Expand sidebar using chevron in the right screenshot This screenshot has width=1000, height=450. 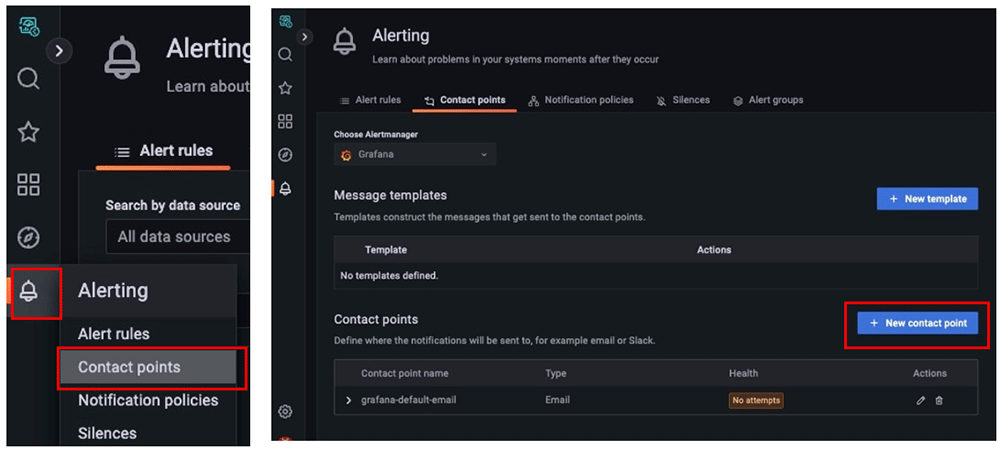(305, 37)
